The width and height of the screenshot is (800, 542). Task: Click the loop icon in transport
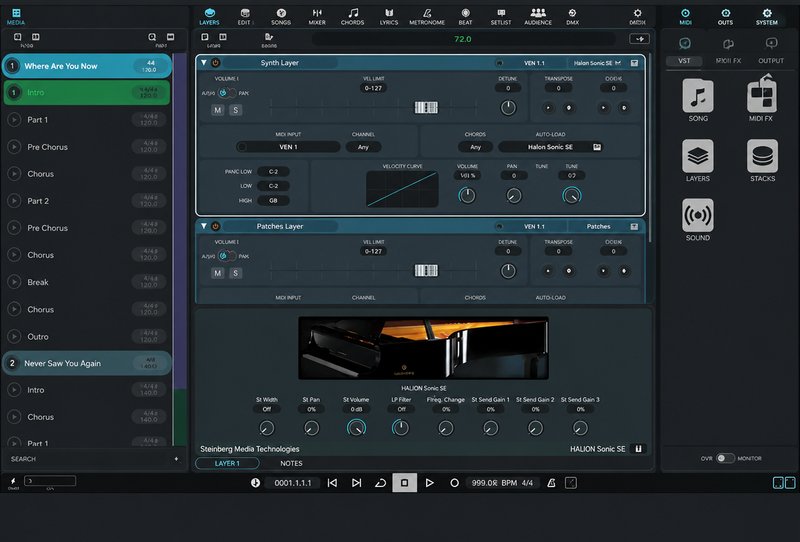(x=381, y=483)
